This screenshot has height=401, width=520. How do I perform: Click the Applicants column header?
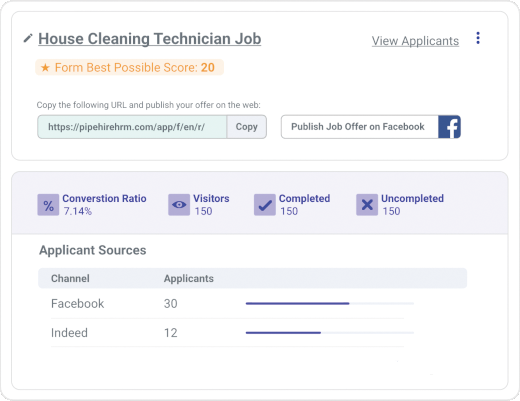coord(189,278)
